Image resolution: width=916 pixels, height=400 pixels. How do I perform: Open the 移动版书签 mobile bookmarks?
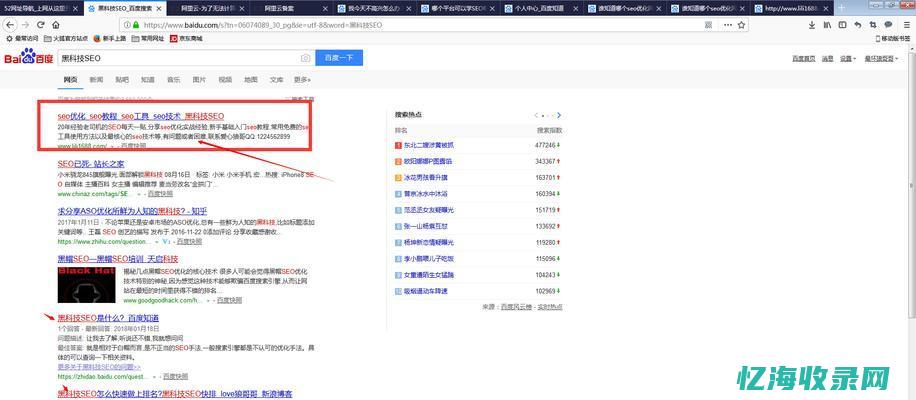pyautogui.click(x=894, y=39)
